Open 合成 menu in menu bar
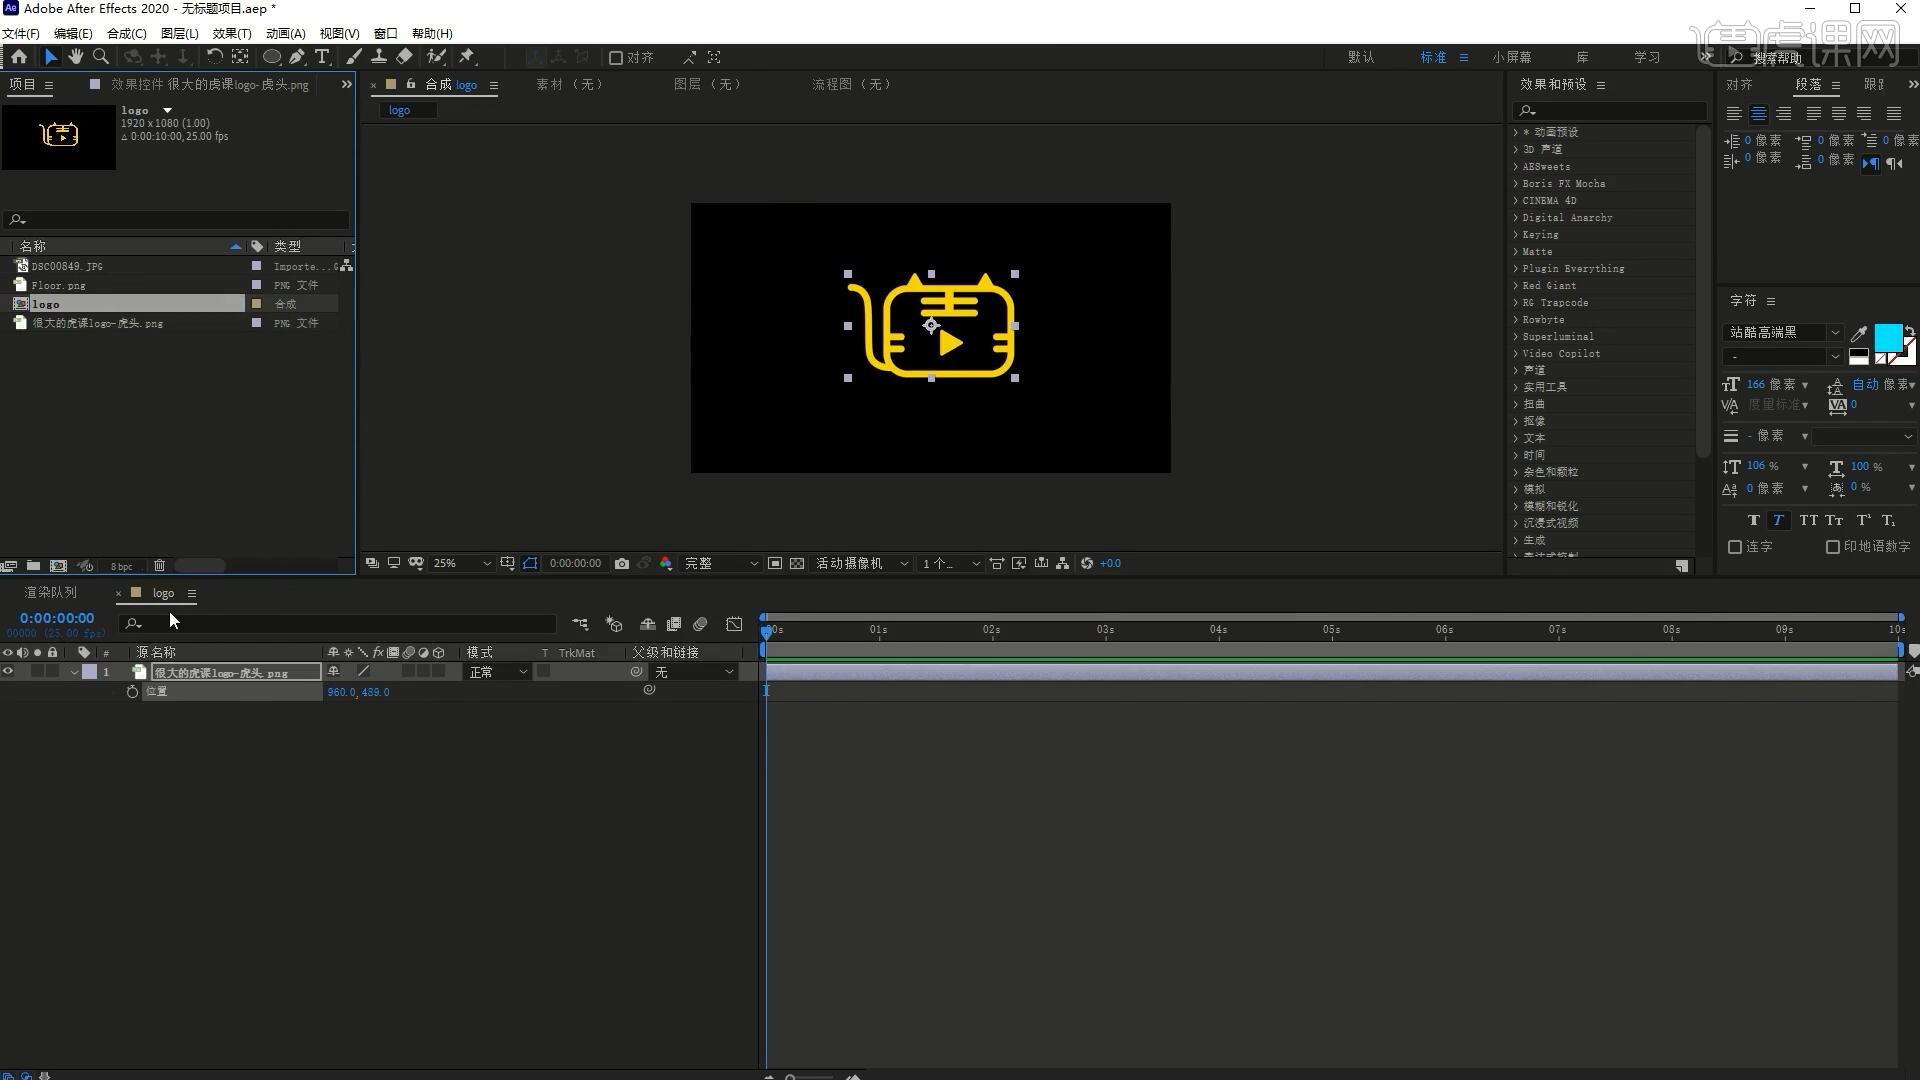 coord(127,33)
